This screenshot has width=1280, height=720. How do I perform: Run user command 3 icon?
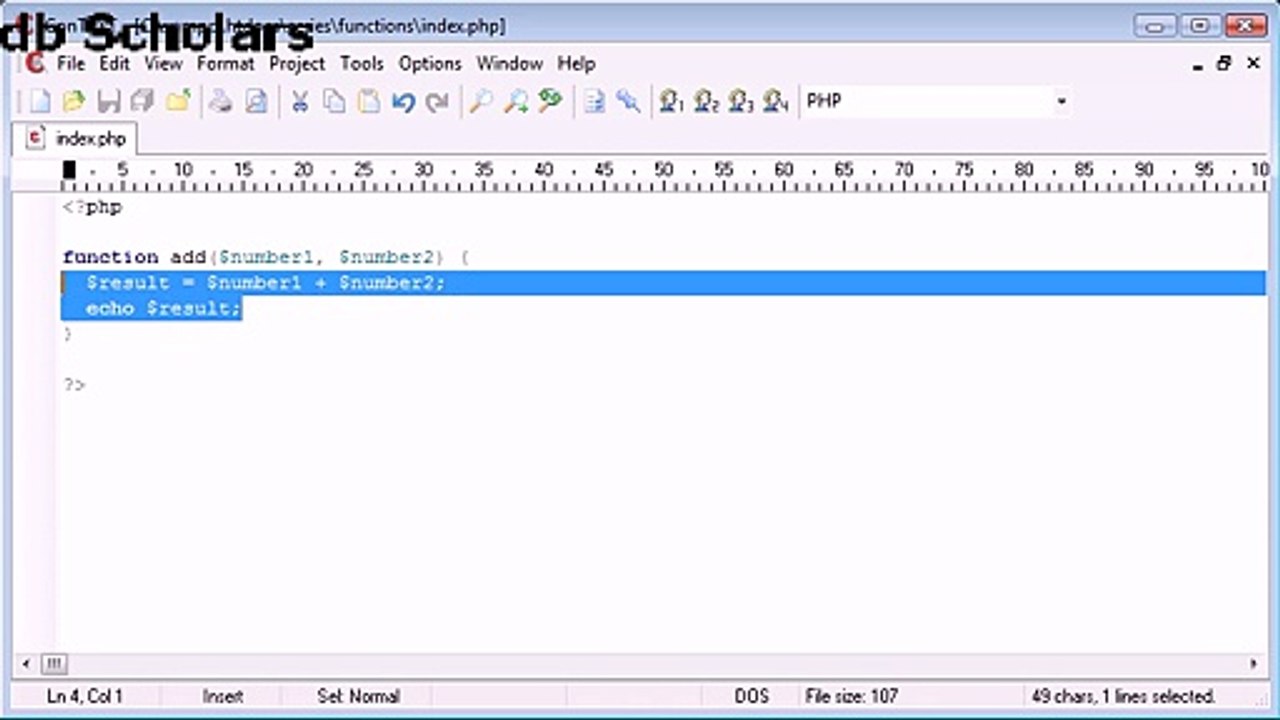[x=741, y=101]
